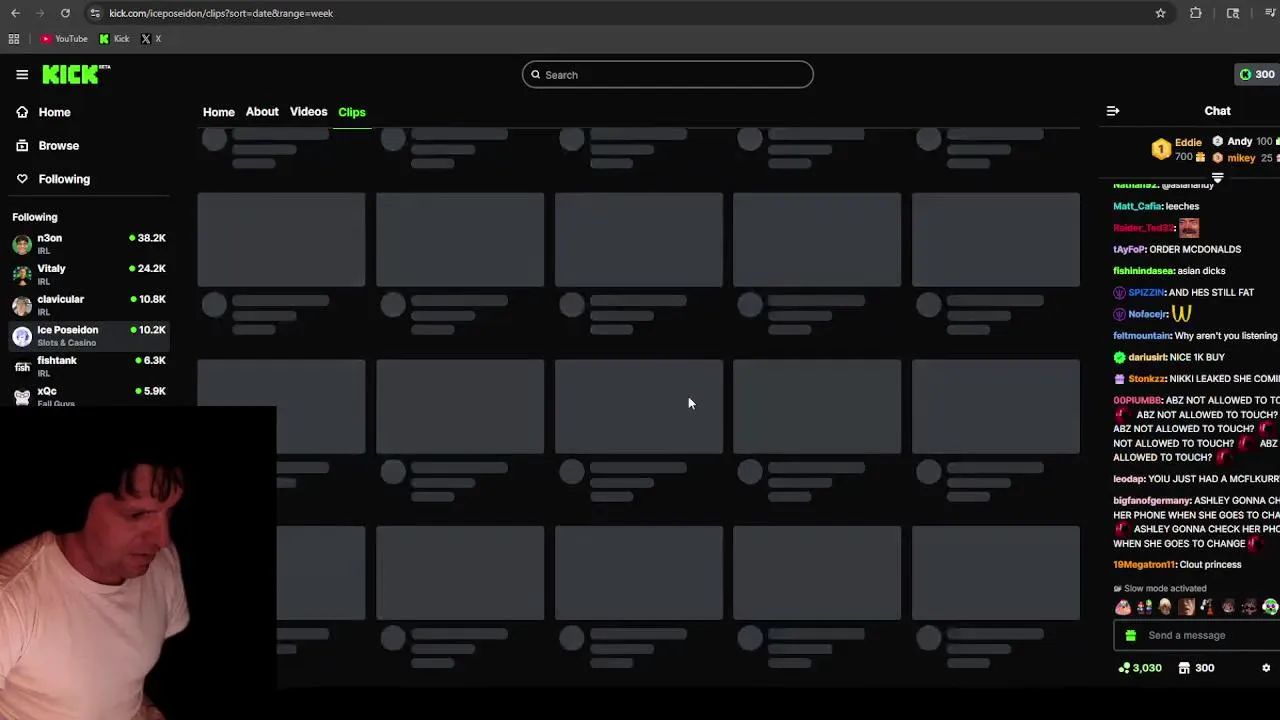The height and width of the screenshot is (720, 1280).
Task: Click mikey in the chat leaderboard
Action: pos(1241,158)
